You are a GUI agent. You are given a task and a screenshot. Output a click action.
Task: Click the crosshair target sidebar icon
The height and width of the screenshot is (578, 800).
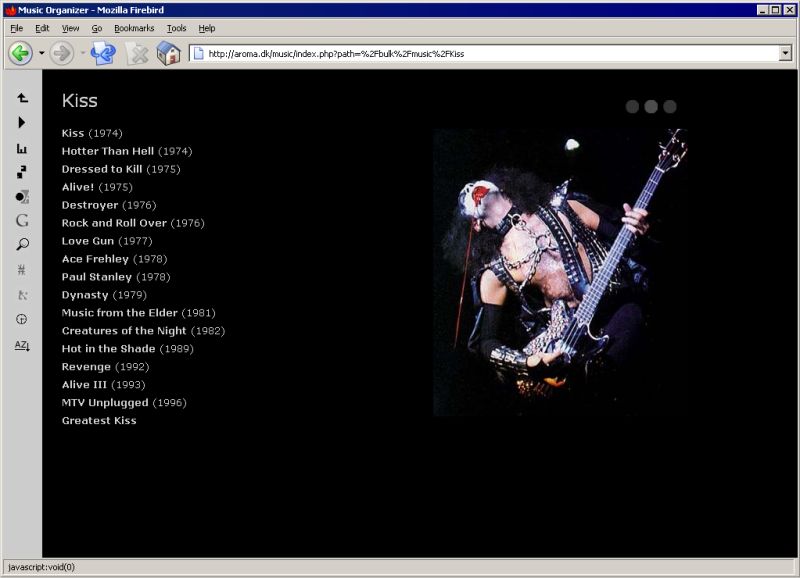[21, 319]
